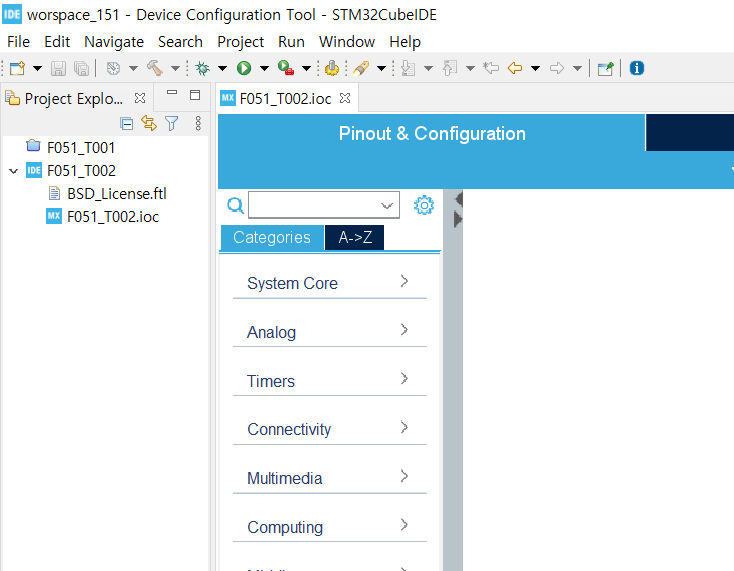The image size is (734, 571).
Task: Open the Project menu
Action: 240,42
